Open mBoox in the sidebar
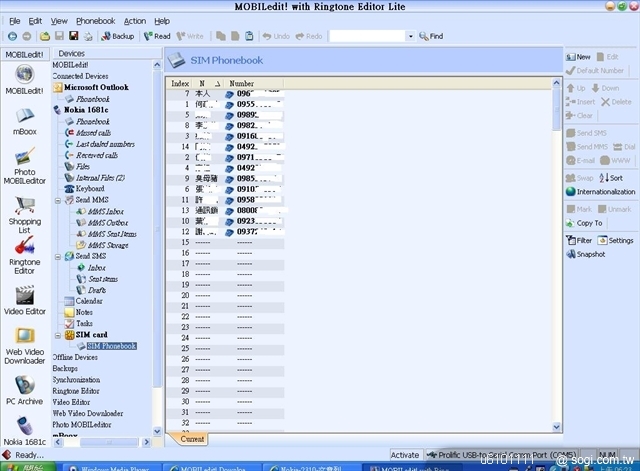This screenshot has height=471, width=640. point(24,122)
